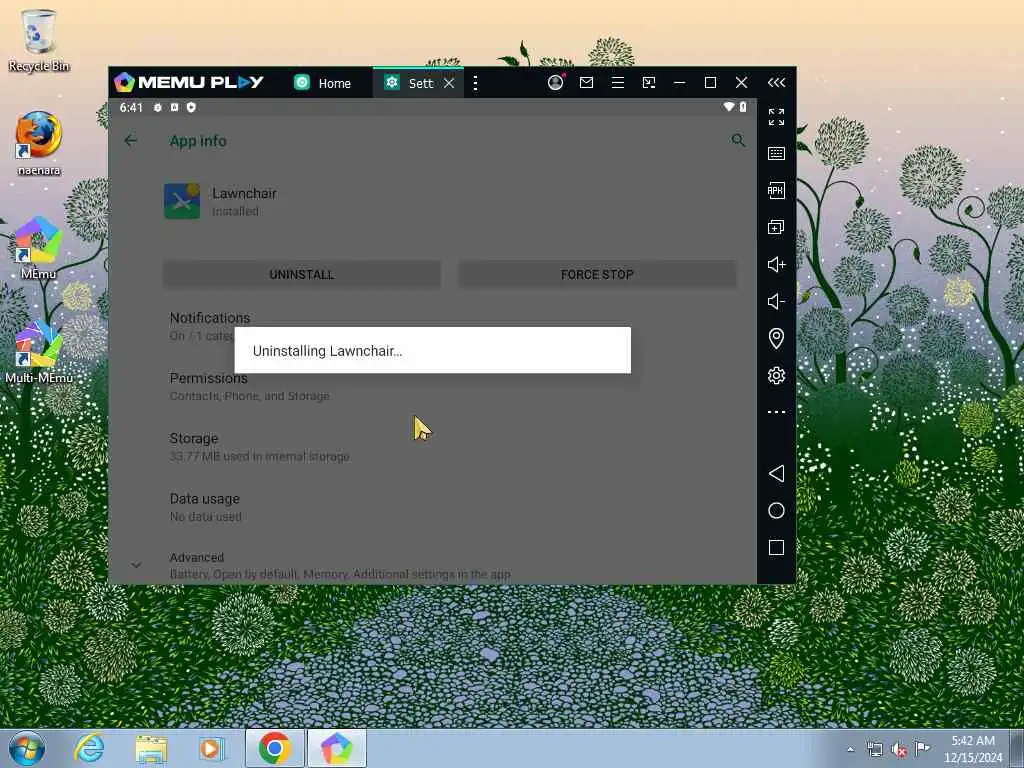The height and width of the screenshot is (768, 1024).
Task: Click the MEmu taskbar button
Action: pyautogui.click(x=336, y=748)
